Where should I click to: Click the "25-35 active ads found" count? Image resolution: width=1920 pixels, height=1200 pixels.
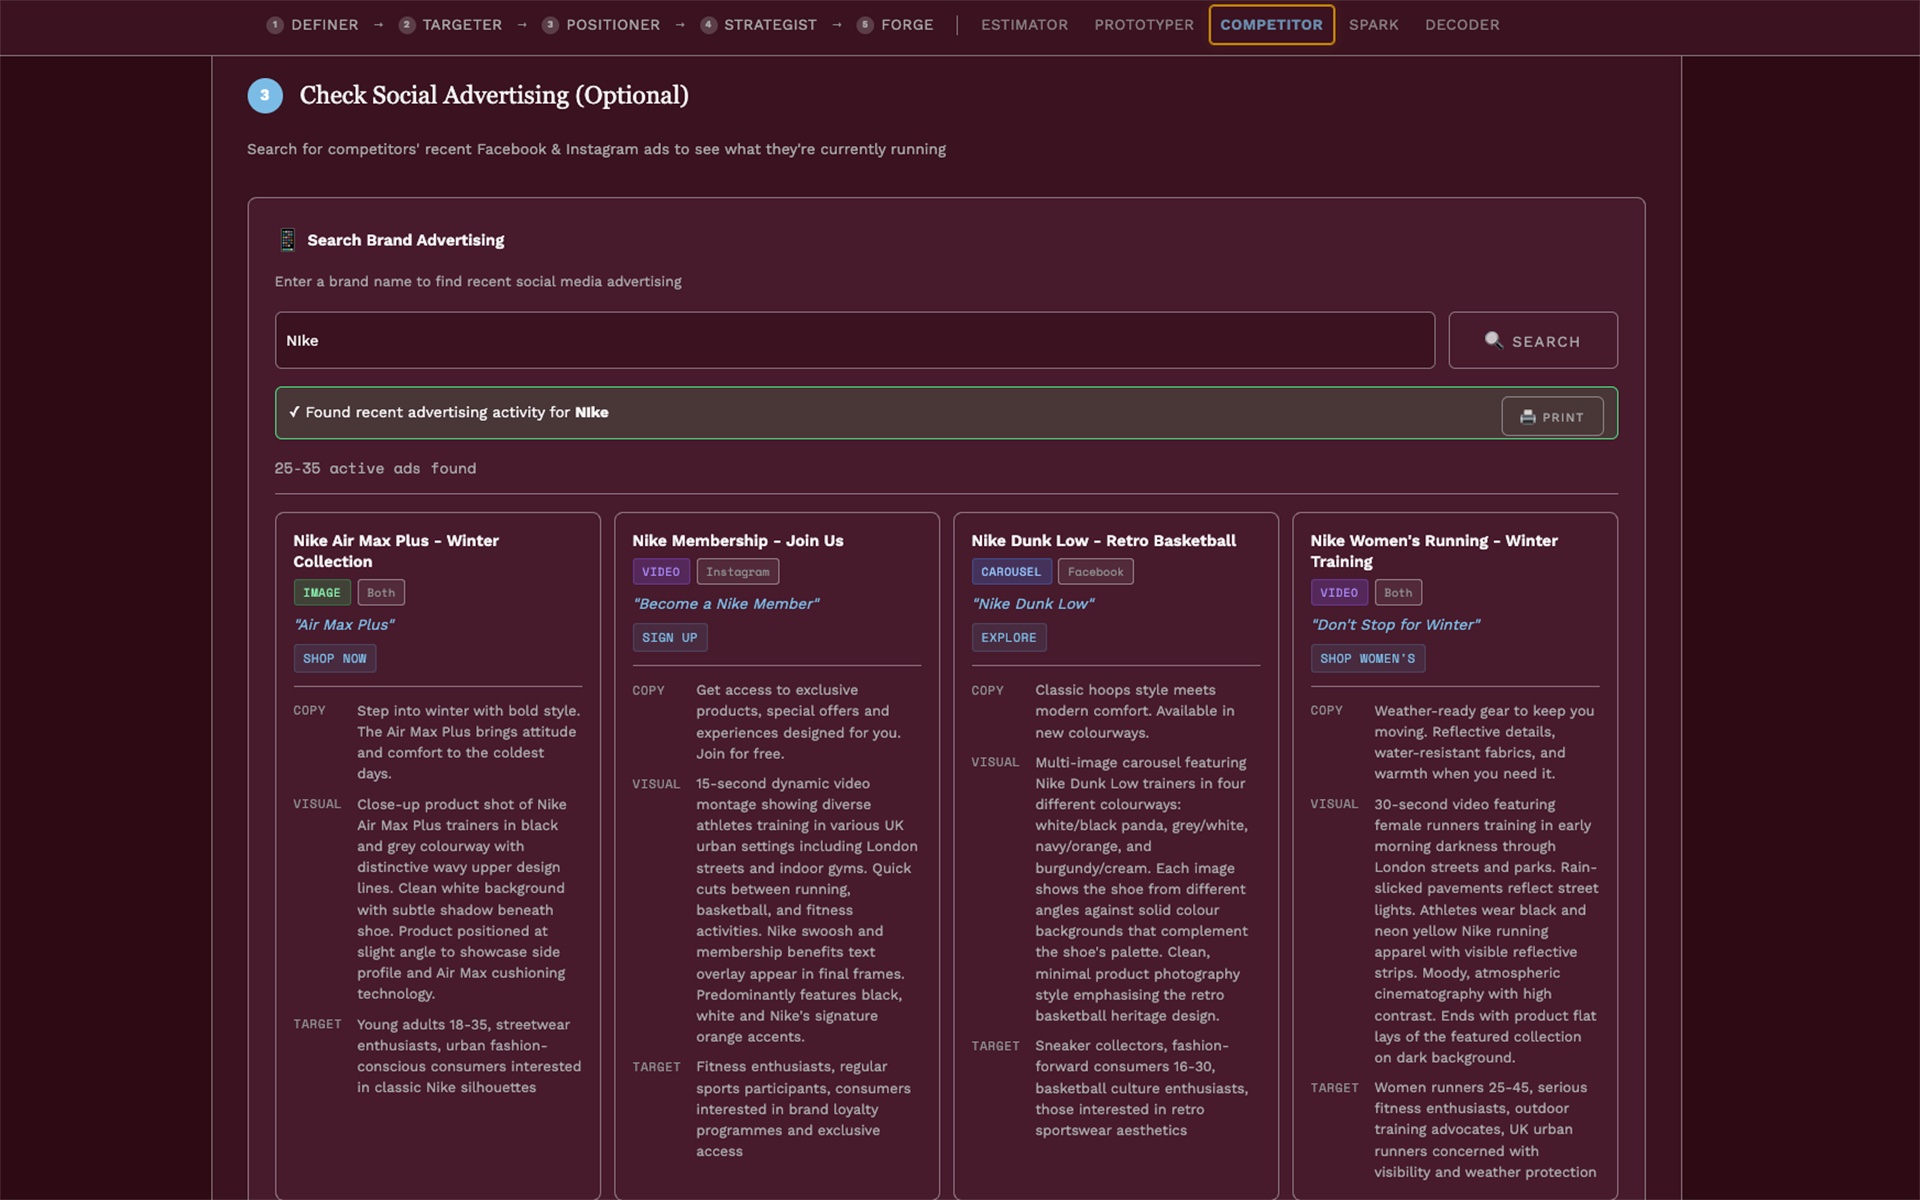point(375,469)
